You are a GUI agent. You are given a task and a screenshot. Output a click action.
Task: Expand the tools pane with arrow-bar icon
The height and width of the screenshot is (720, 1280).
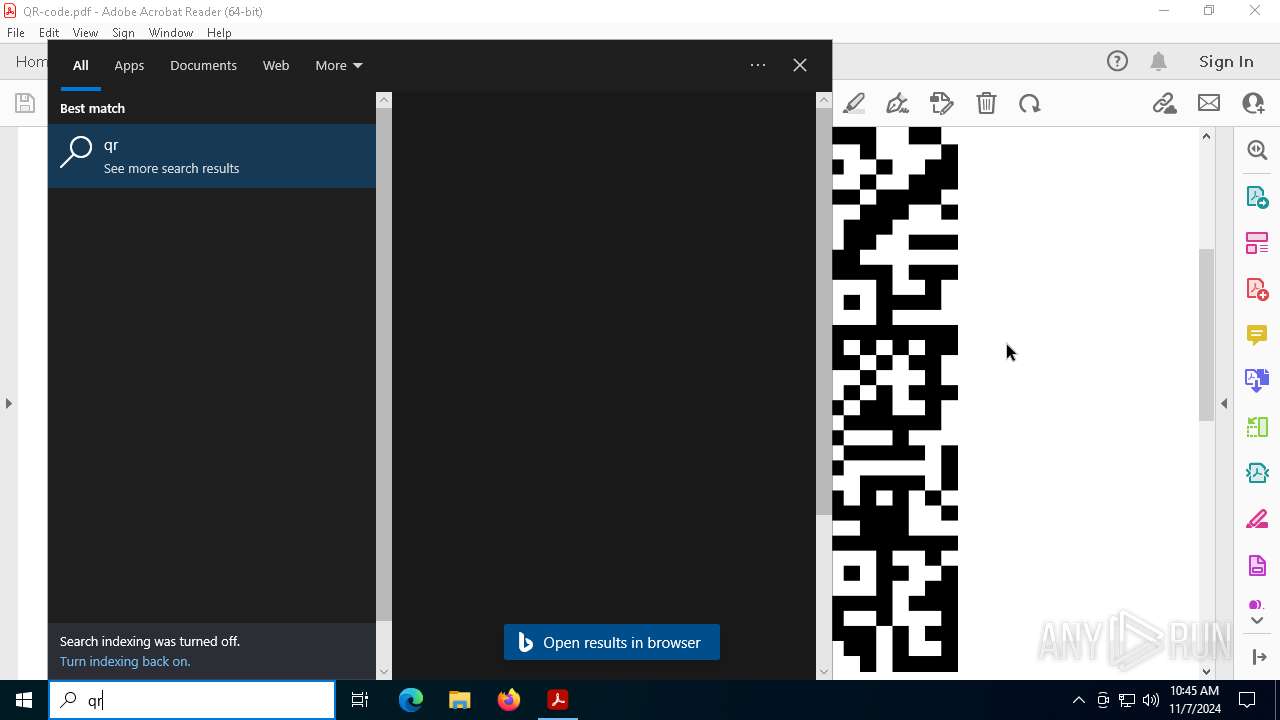pos(1258,657)
